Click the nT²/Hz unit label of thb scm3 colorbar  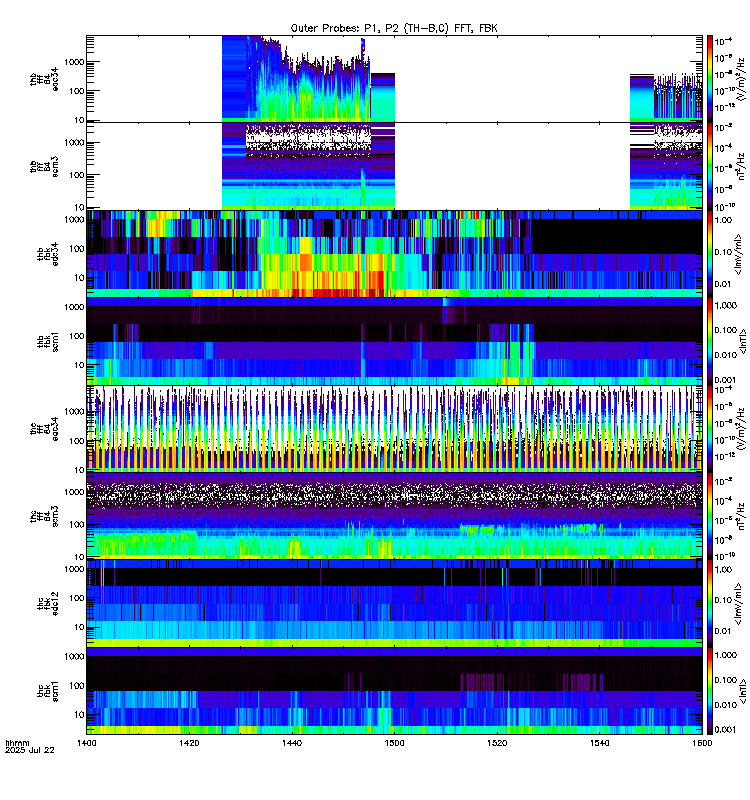coord(740,166)
